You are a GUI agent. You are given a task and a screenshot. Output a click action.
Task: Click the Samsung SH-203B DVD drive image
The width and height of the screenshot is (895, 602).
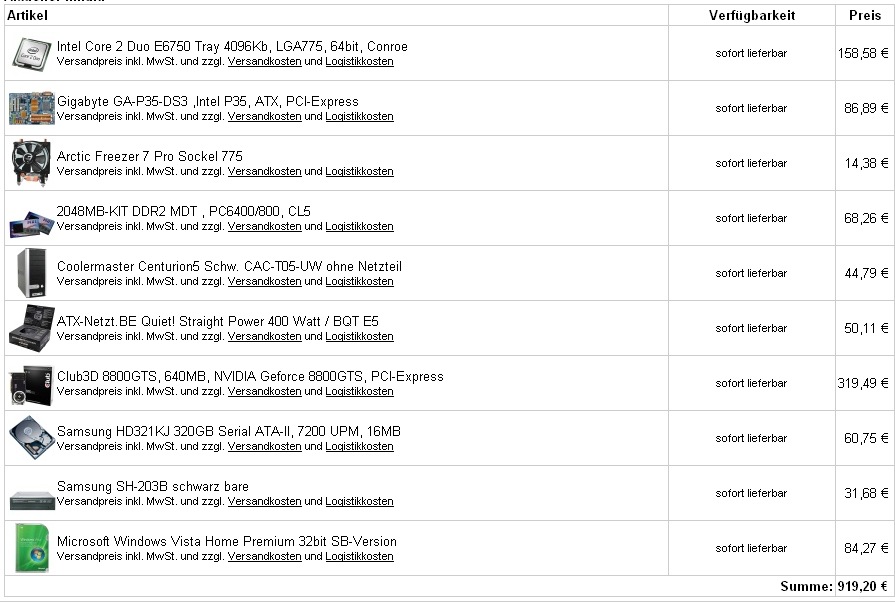33,500
